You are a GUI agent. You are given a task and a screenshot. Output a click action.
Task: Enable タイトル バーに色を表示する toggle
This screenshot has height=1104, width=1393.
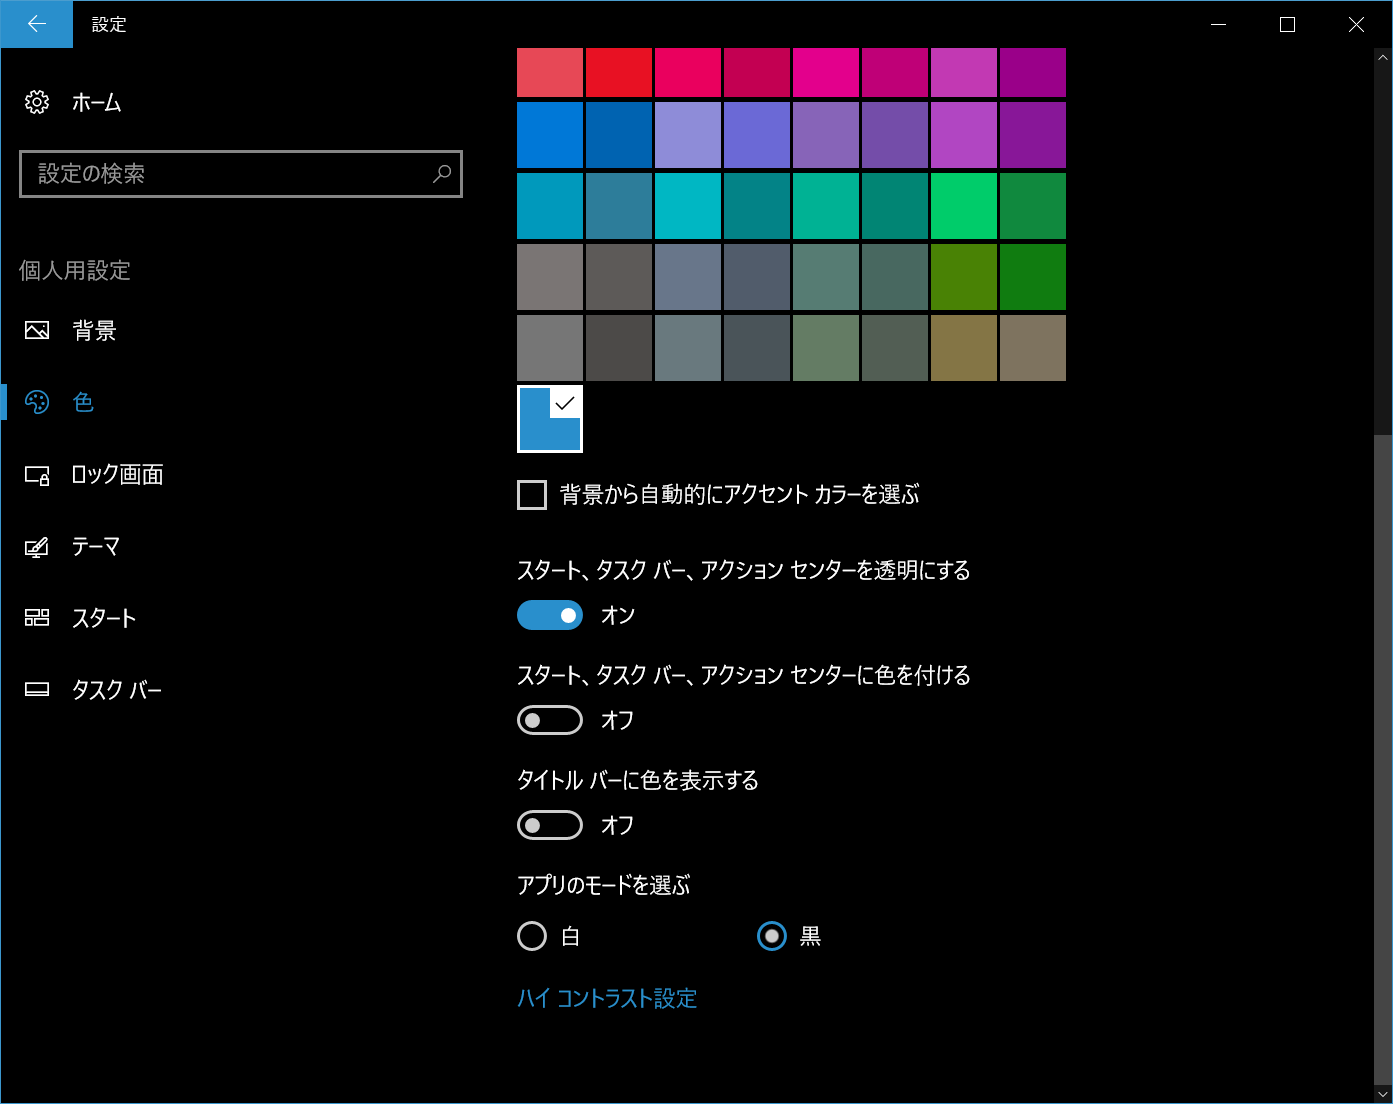click(x=549, y=825)
